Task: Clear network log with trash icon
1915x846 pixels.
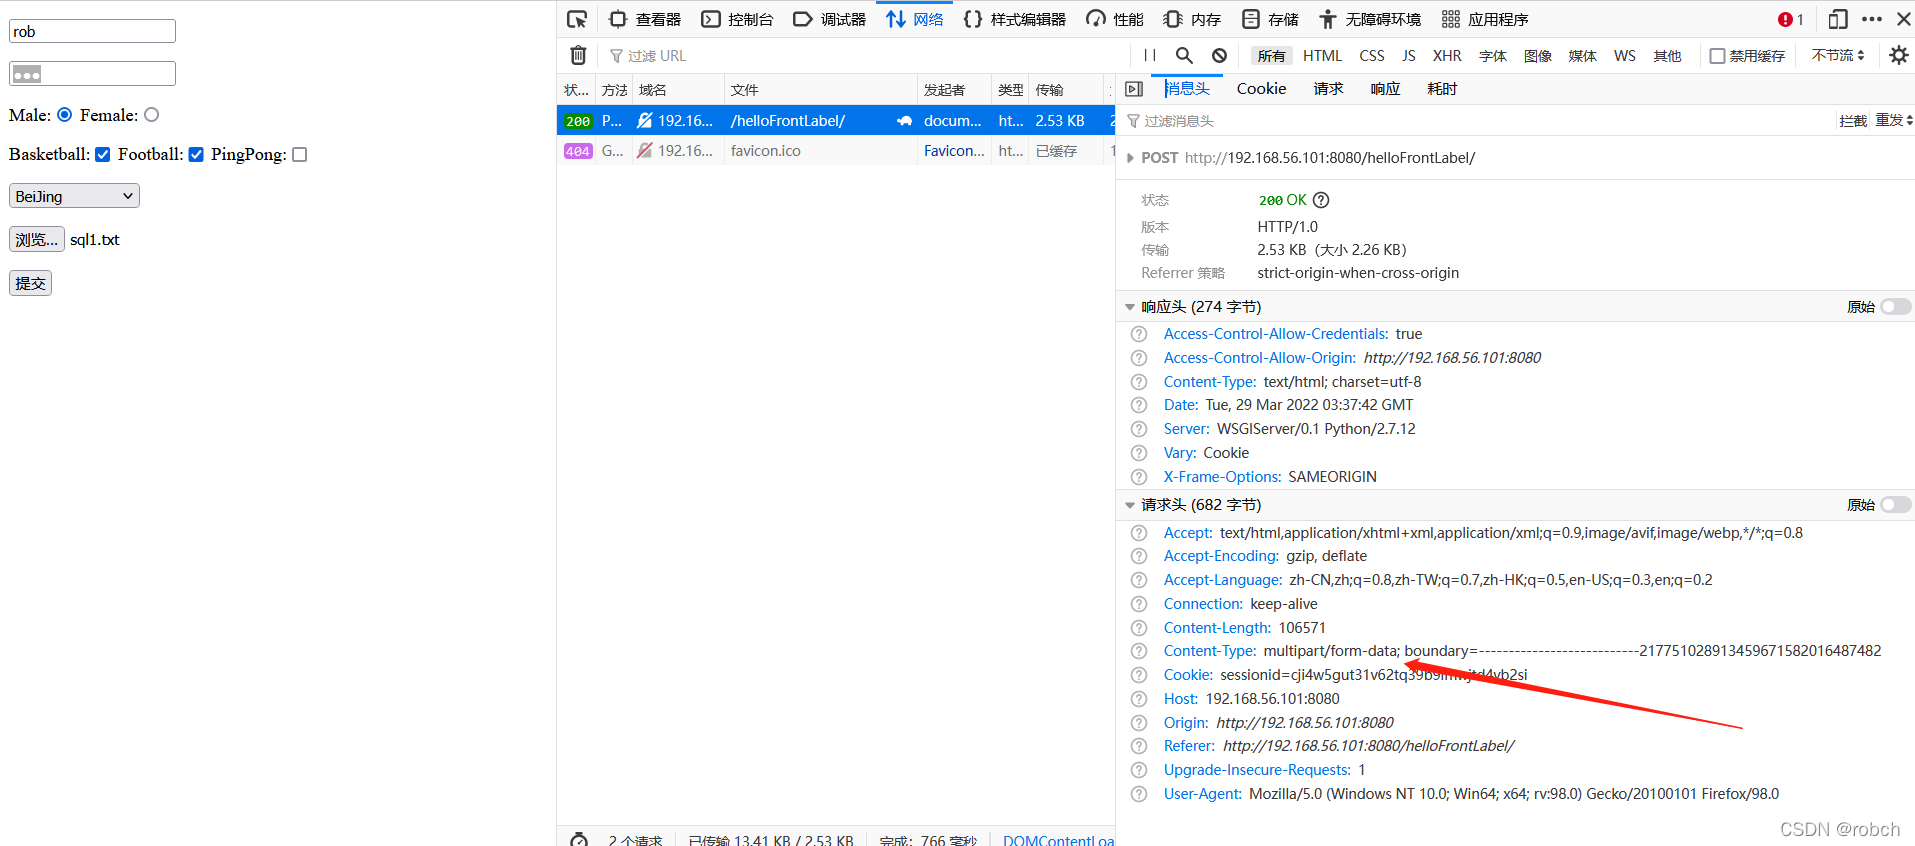Action: [x=578, y=55]
